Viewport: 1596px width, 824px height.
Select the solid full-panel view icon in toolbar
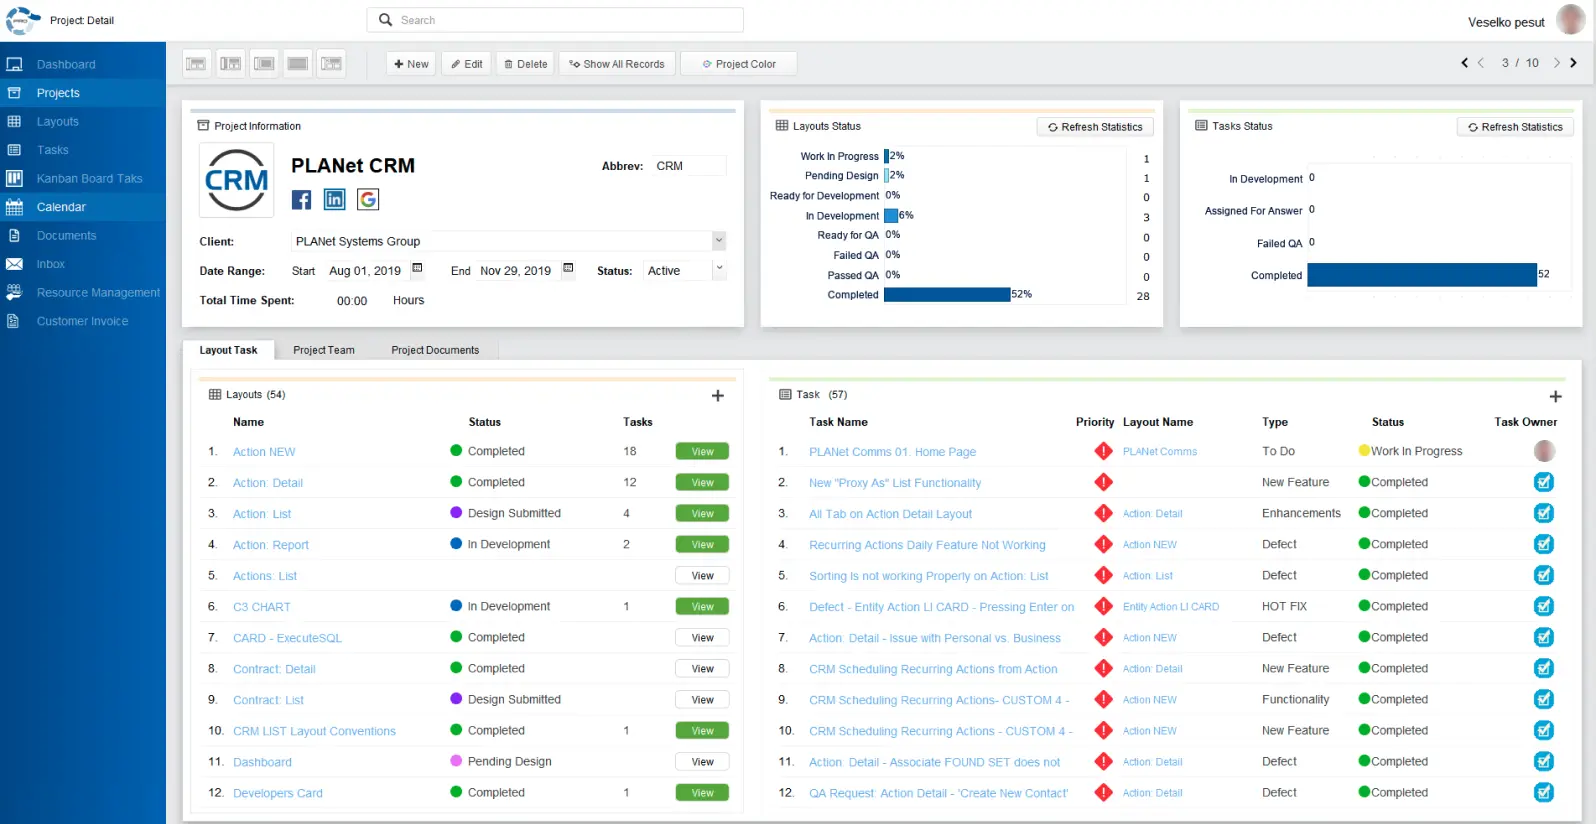pyautogui.click(x=297, y=64)
